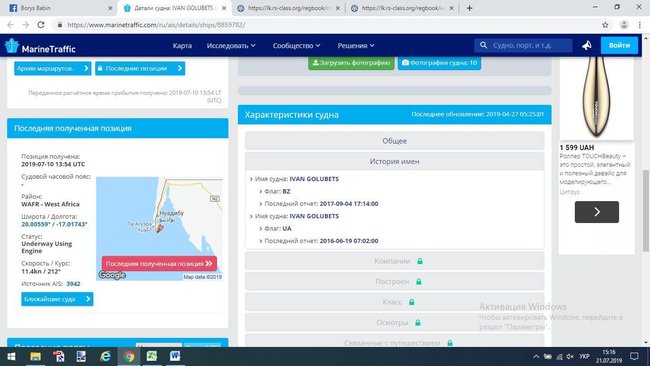Open File Explorer from taskbar
Viewport: 650px width, 366px height.
[x=35, y=356]
